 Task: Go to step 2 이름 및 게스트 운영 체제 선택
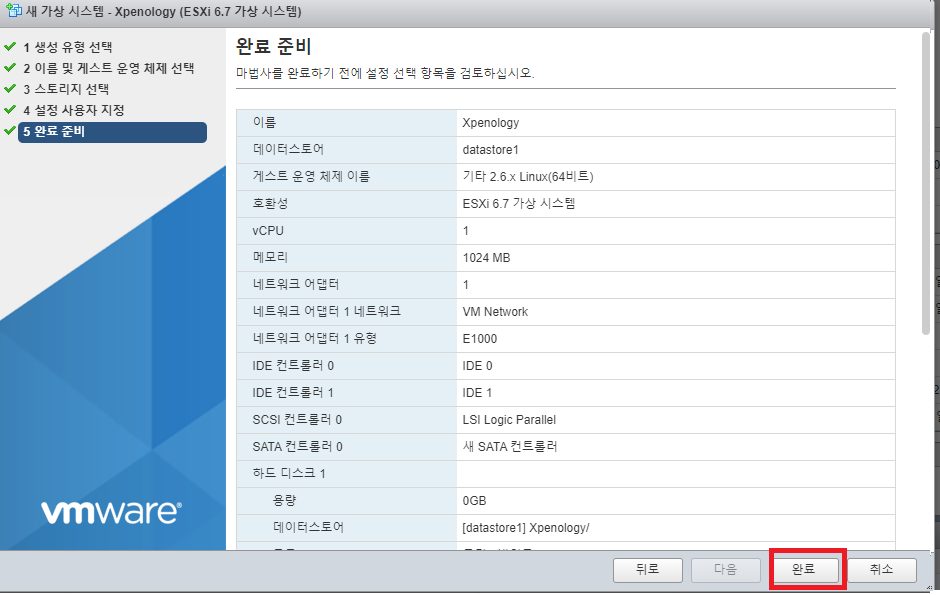[x=109, y=68]
